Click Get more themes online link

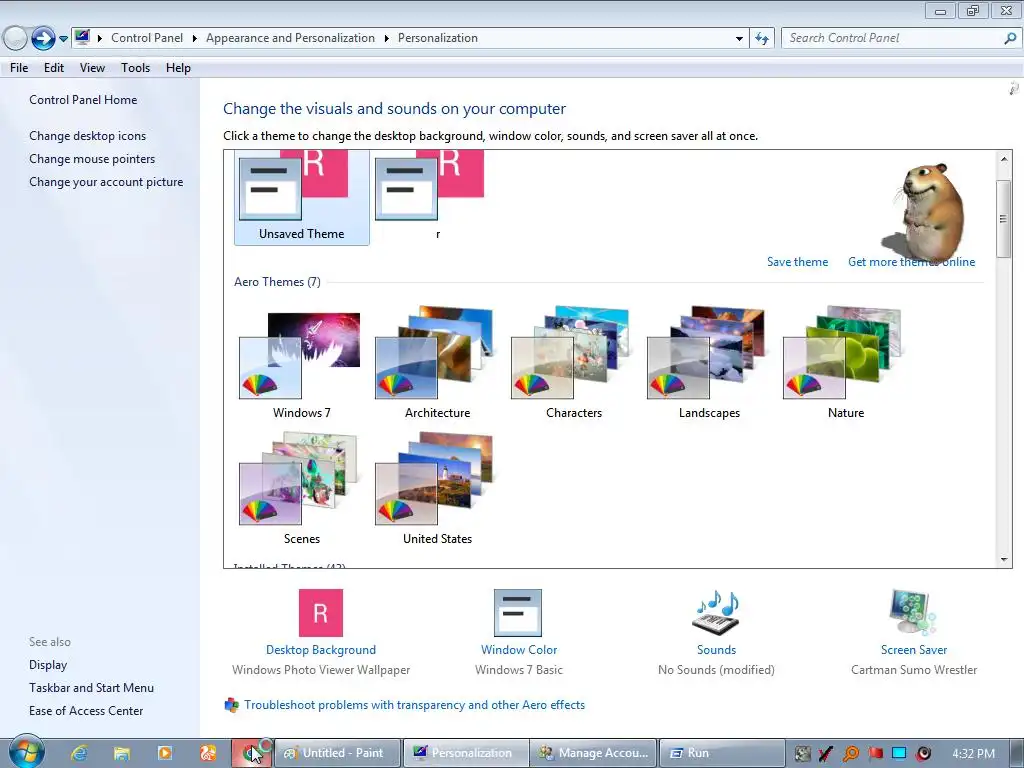point(911,262)
